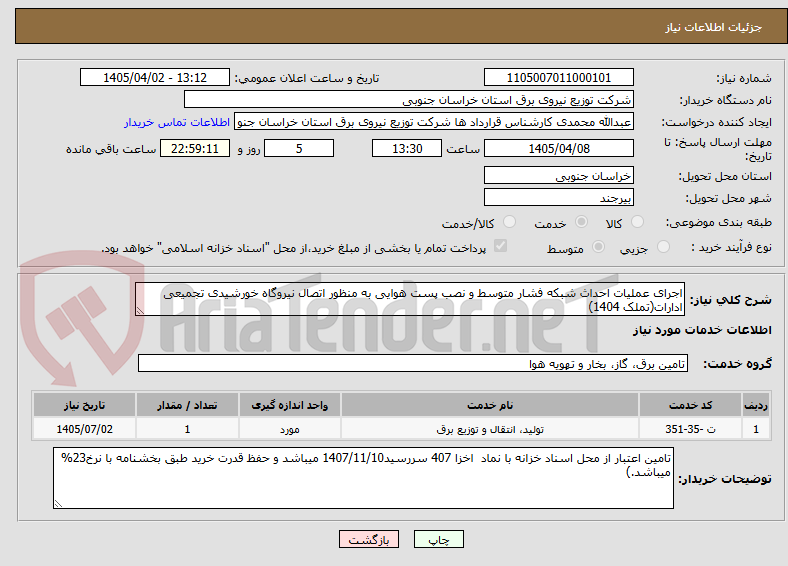
Task: Click the ردیف column header
Action: click(x=756, y=405)
